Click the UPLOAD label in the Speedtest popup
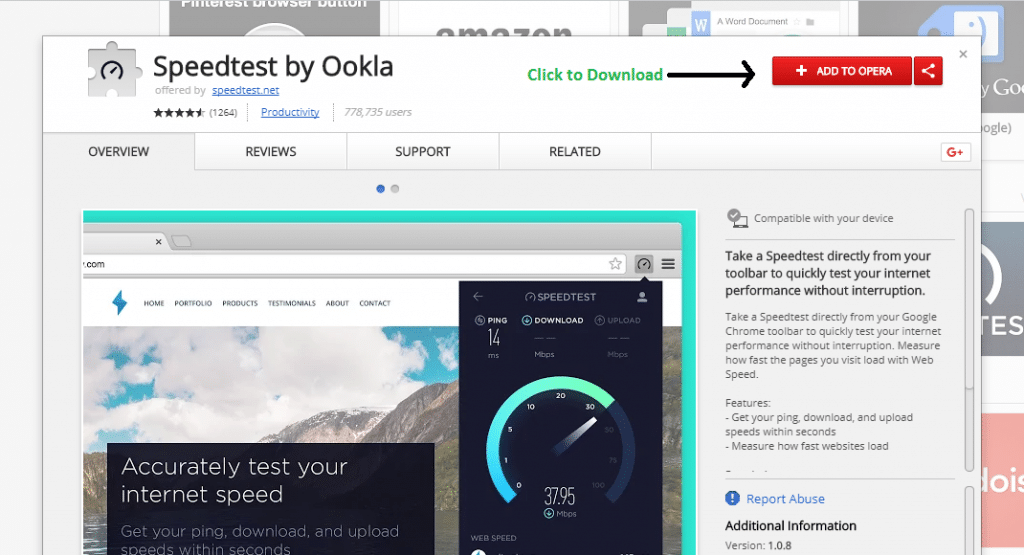The width and height of the screenshot is (1024, 555). (x=618, y=321)
